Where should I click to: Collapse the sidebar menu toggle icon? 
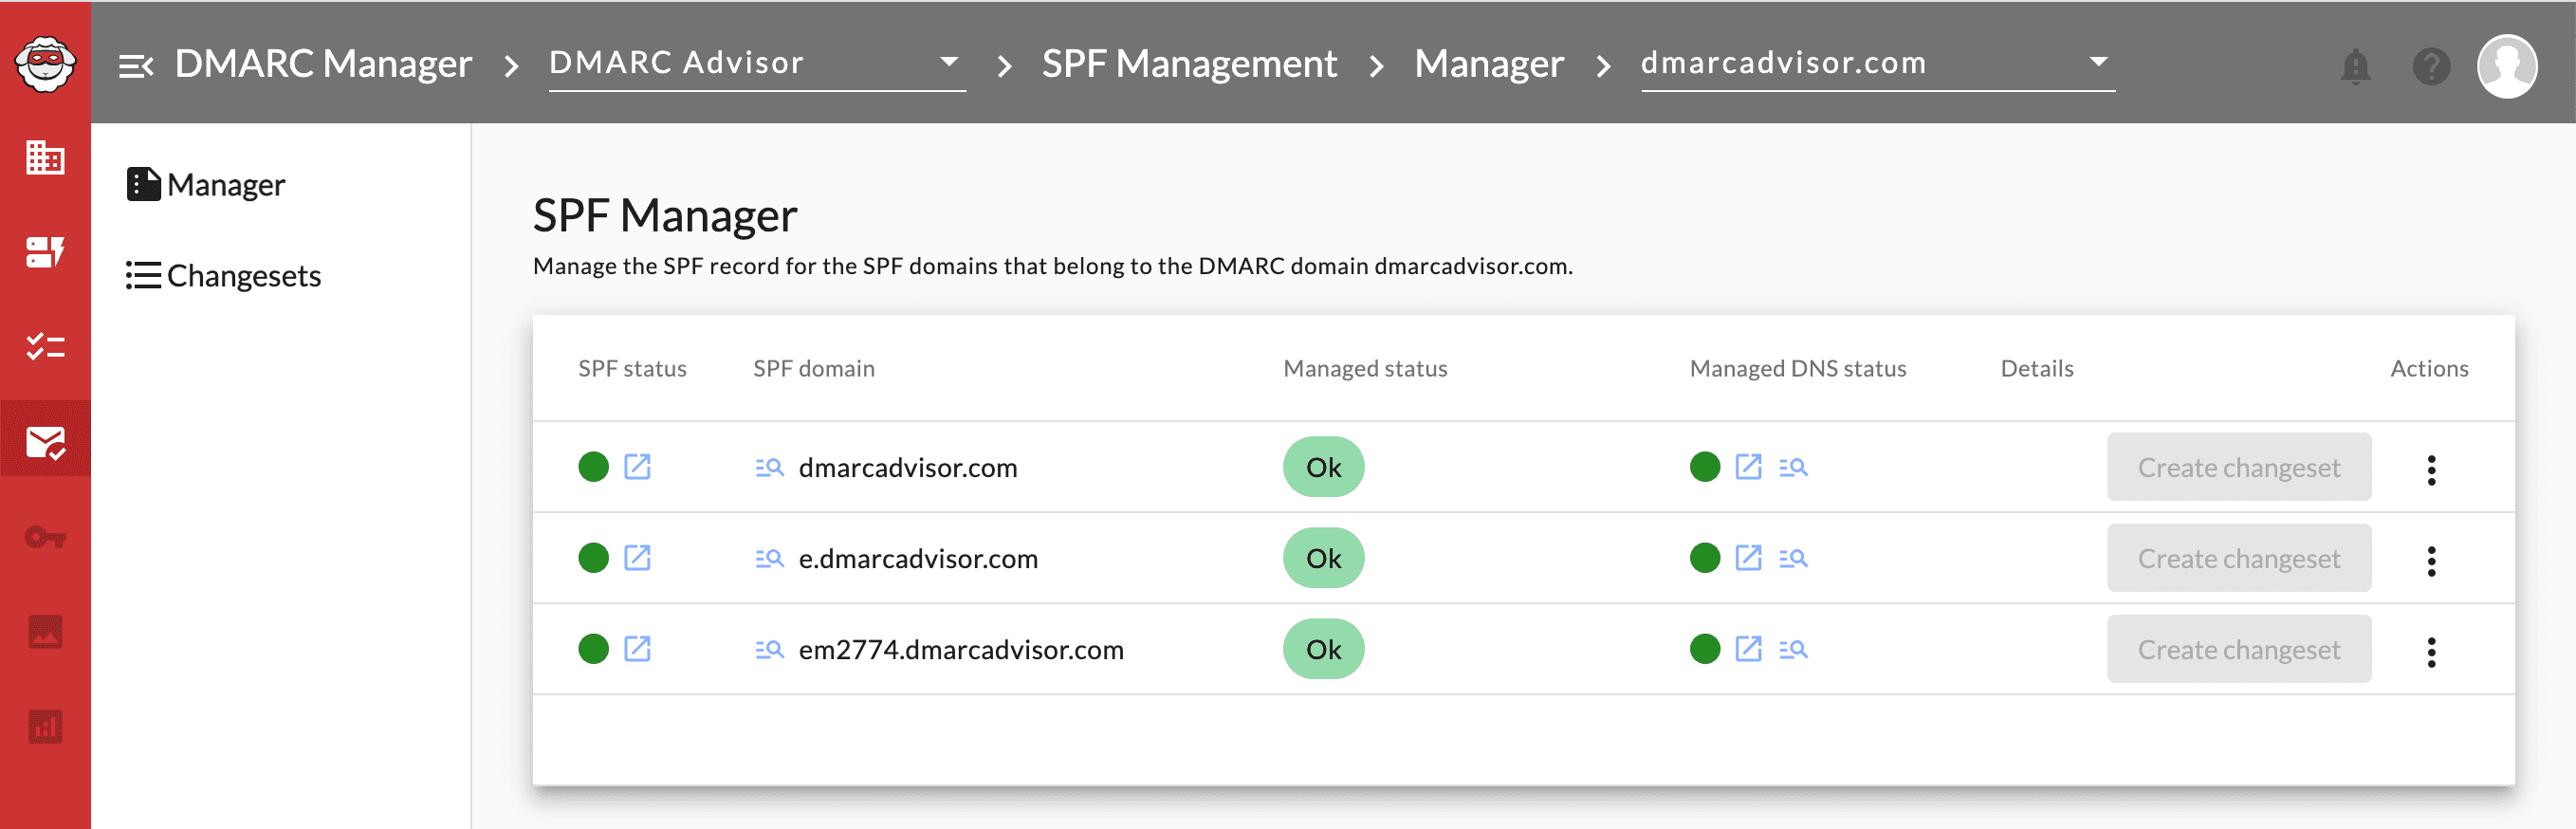point(136,66)
